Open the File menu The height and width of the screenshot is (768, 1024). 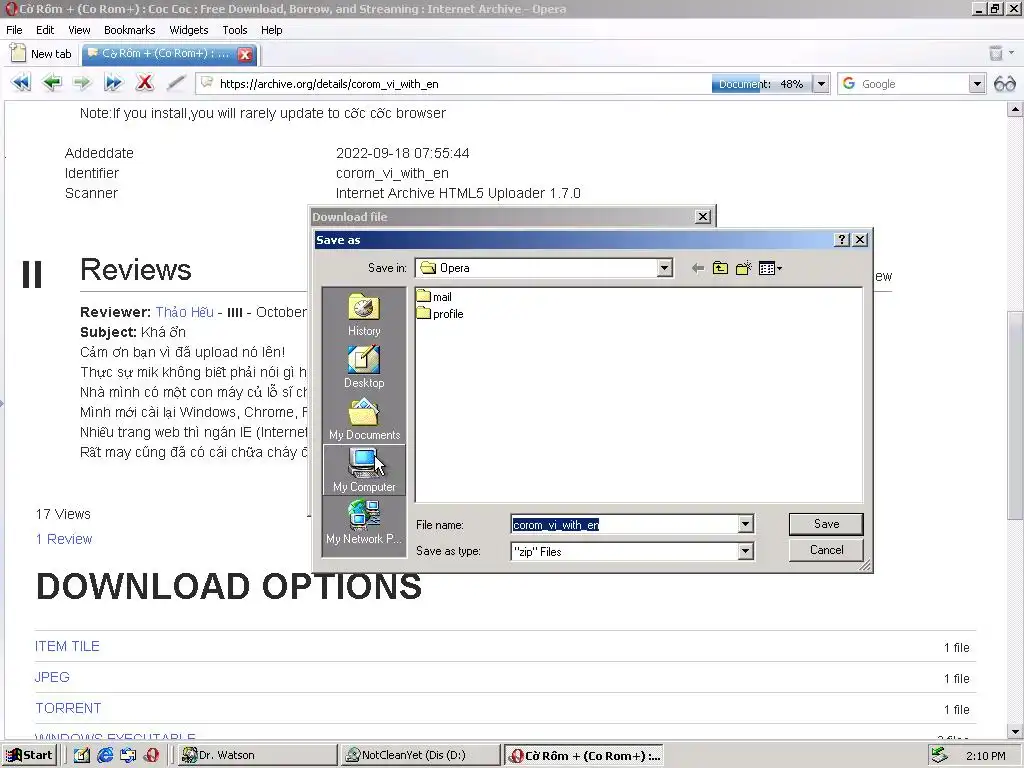pyautogui.click(x=14, y=30)
